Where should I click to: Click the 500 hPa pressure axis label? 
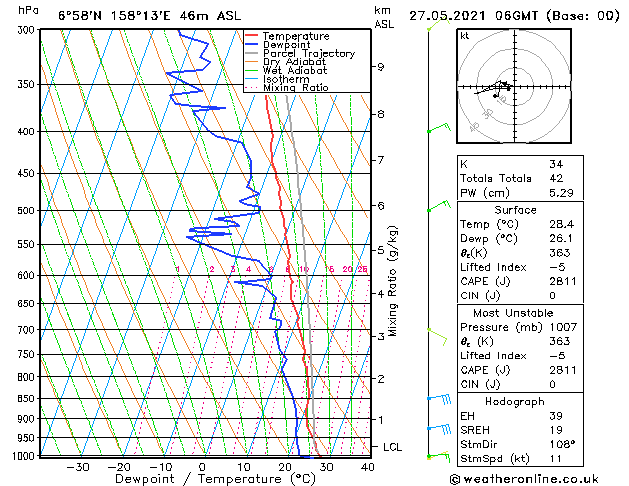click(26, 211)
